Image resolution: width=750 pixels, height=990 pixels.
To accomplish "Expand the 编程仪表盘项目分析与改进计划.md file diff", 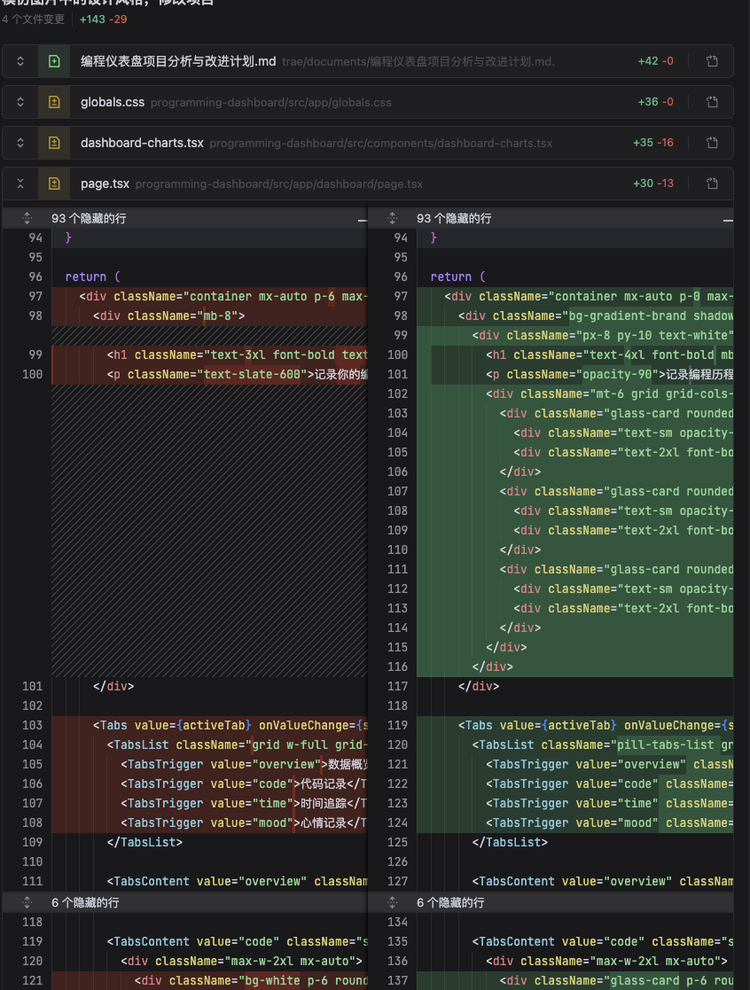I will click(20, 61).
